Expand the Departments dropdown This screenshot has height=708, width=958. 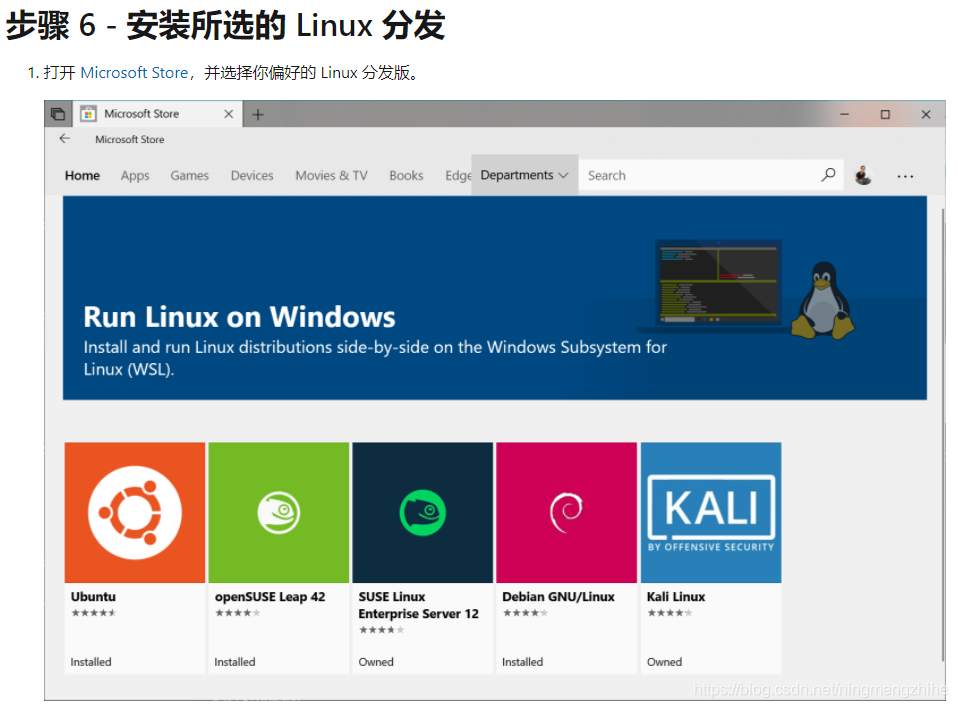click(x=524, y=175)
